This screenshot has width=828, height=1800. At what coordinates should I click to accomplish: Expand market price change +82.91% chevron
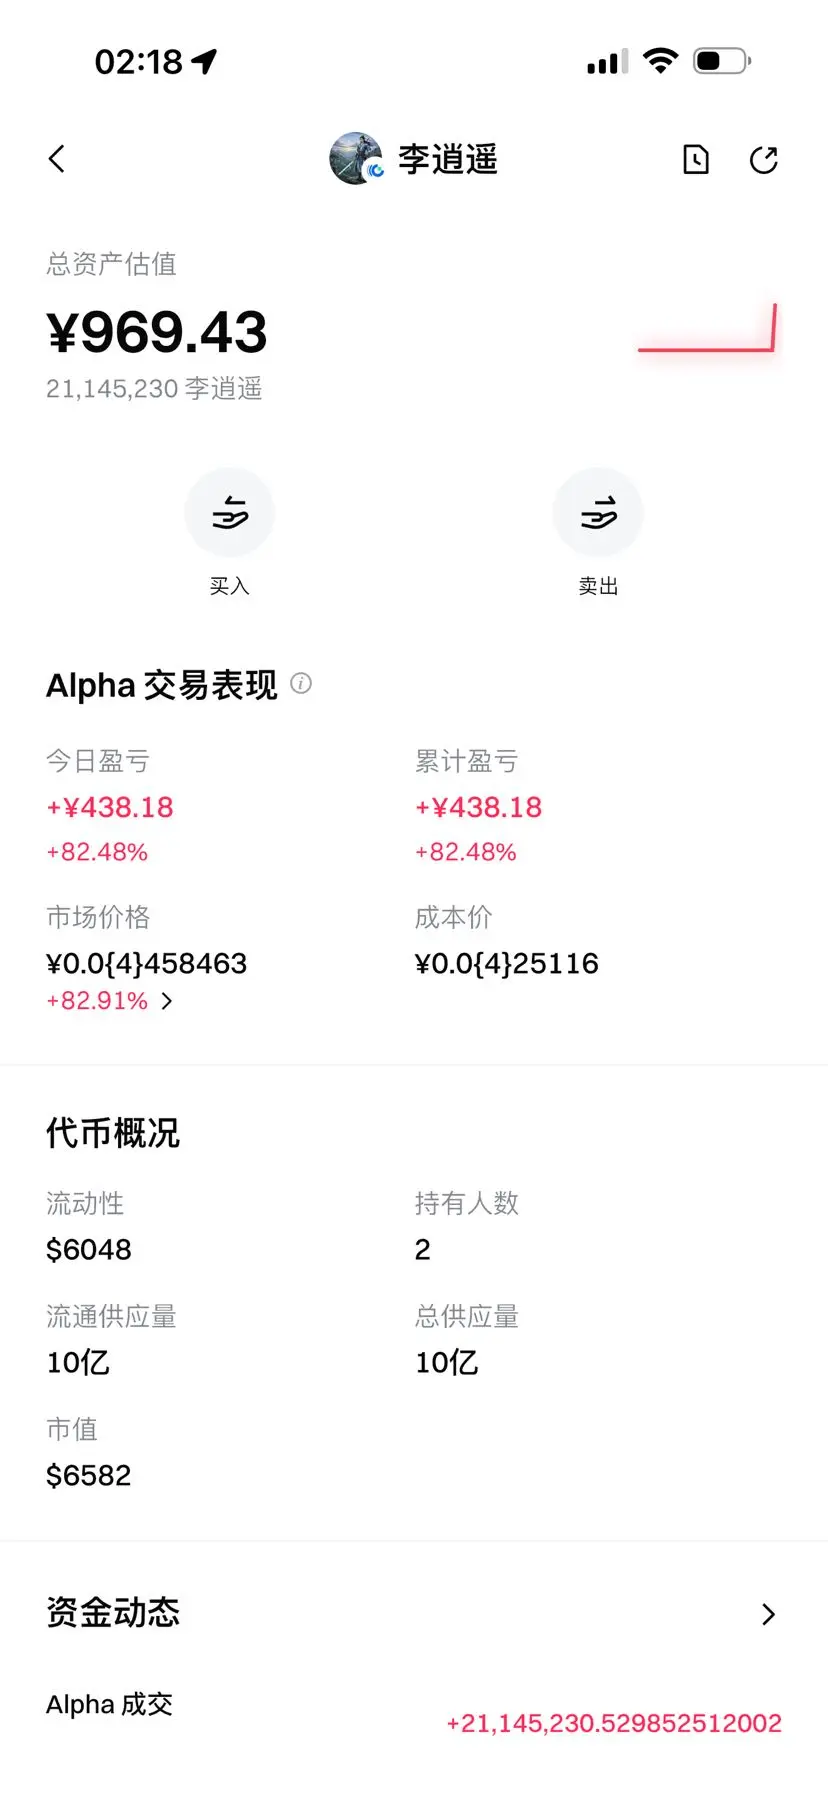pyautogui.click(x=167, y=1001)
